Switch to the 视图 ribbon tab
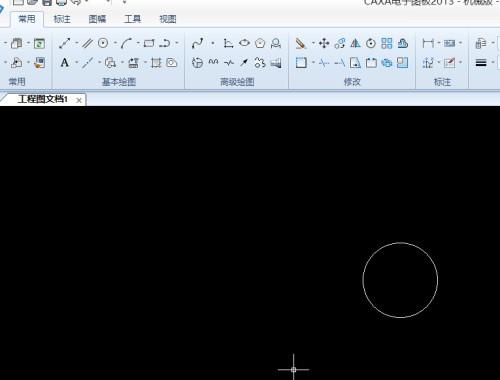 pyautogui.click(x=168, y=19)
